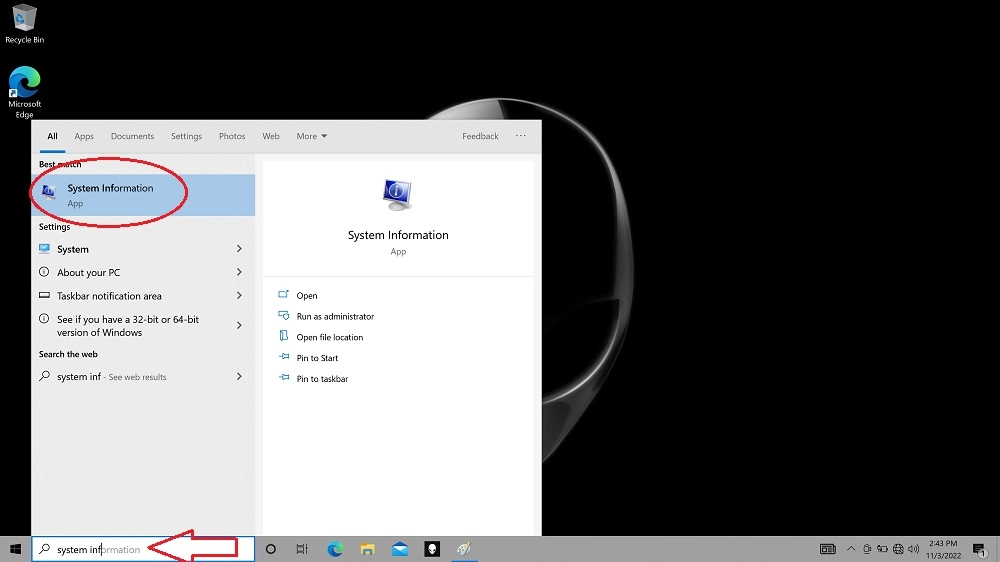Viewport: 1000px width, 562px height.
Task: Click the large System Information preview icon
Action: click(x=397, y=195)
